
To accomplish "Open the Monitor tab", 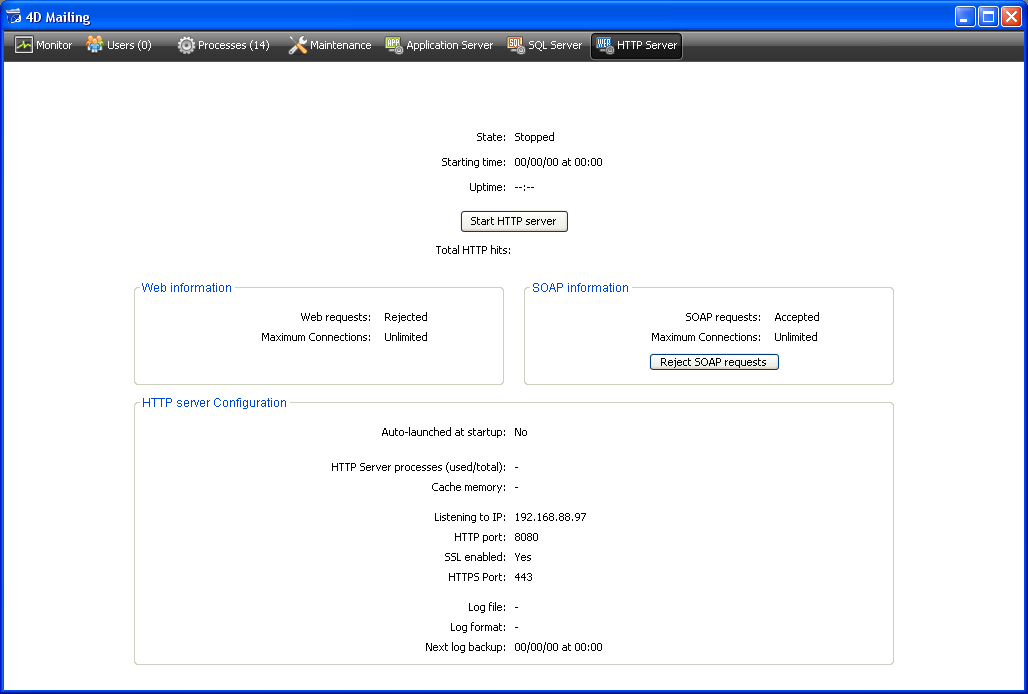I will (x=44, y=45).
